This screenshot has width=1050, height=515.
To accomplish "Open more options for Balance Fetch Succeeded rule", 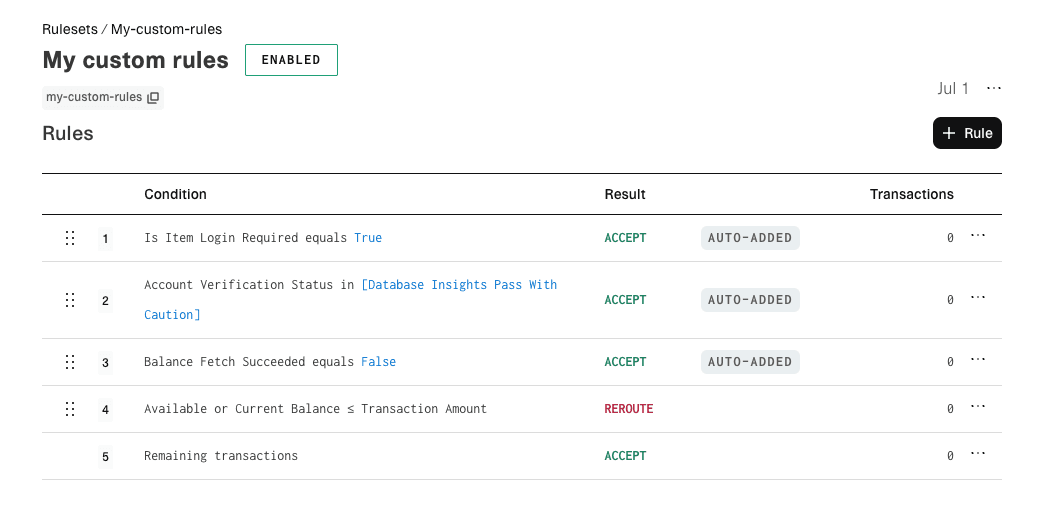I will click(x=978, y=360).
